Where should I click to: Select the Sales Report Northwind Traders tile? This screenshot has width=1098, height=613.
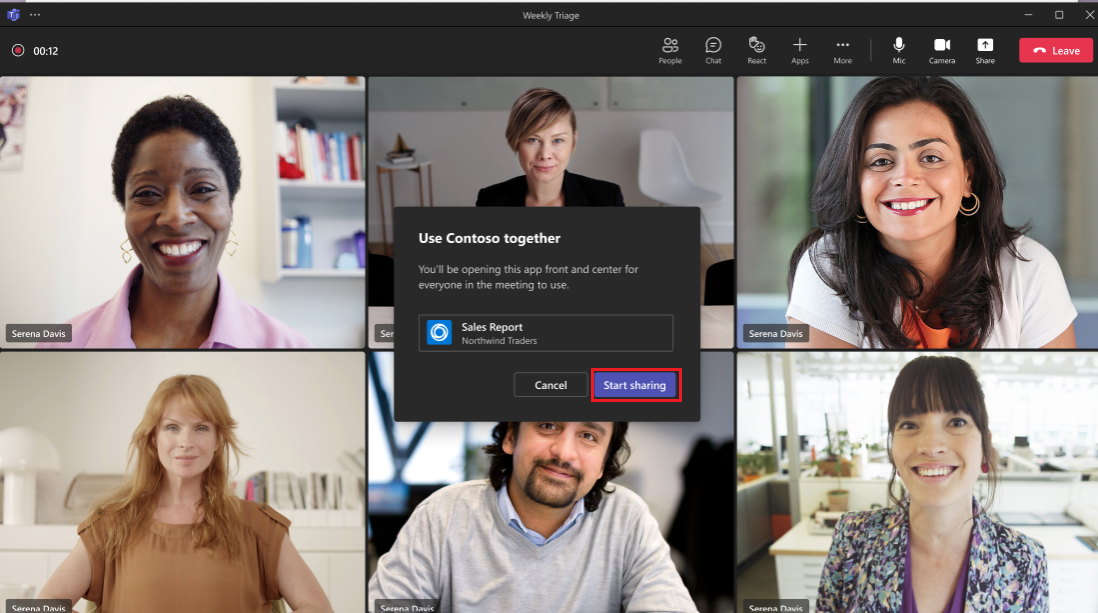[546, 333]
